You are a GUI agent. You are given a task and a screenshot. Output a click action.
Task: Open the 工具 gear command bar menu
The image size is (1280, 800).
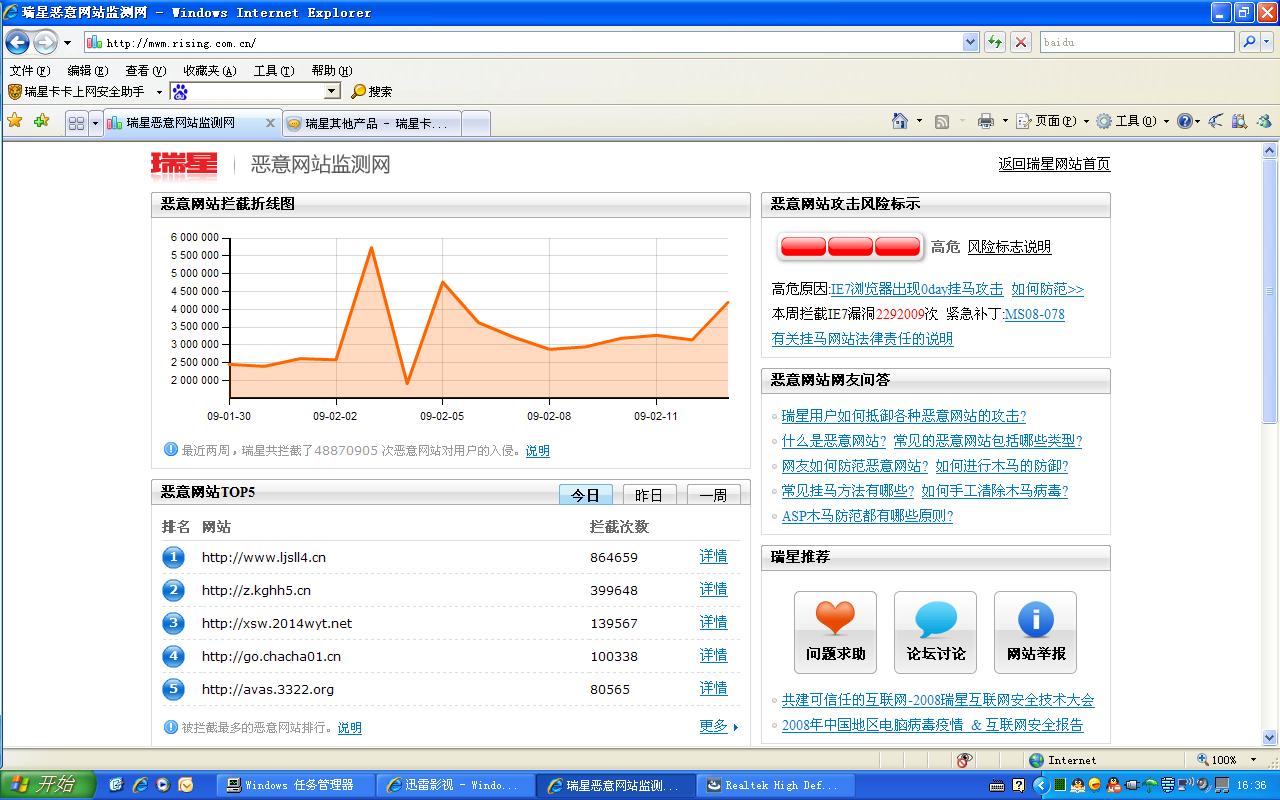1133,121
